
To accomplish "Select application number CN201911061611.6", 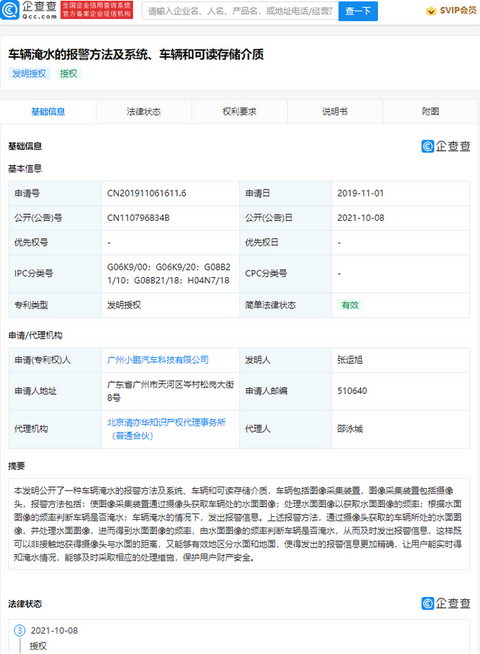I will click(x=147, y=193).
